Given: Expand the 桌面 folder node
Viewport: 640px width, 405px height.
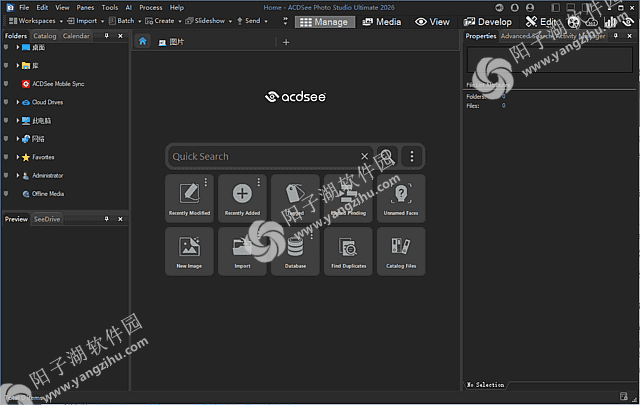Looking at the screenshot, I should coord(18,47).
